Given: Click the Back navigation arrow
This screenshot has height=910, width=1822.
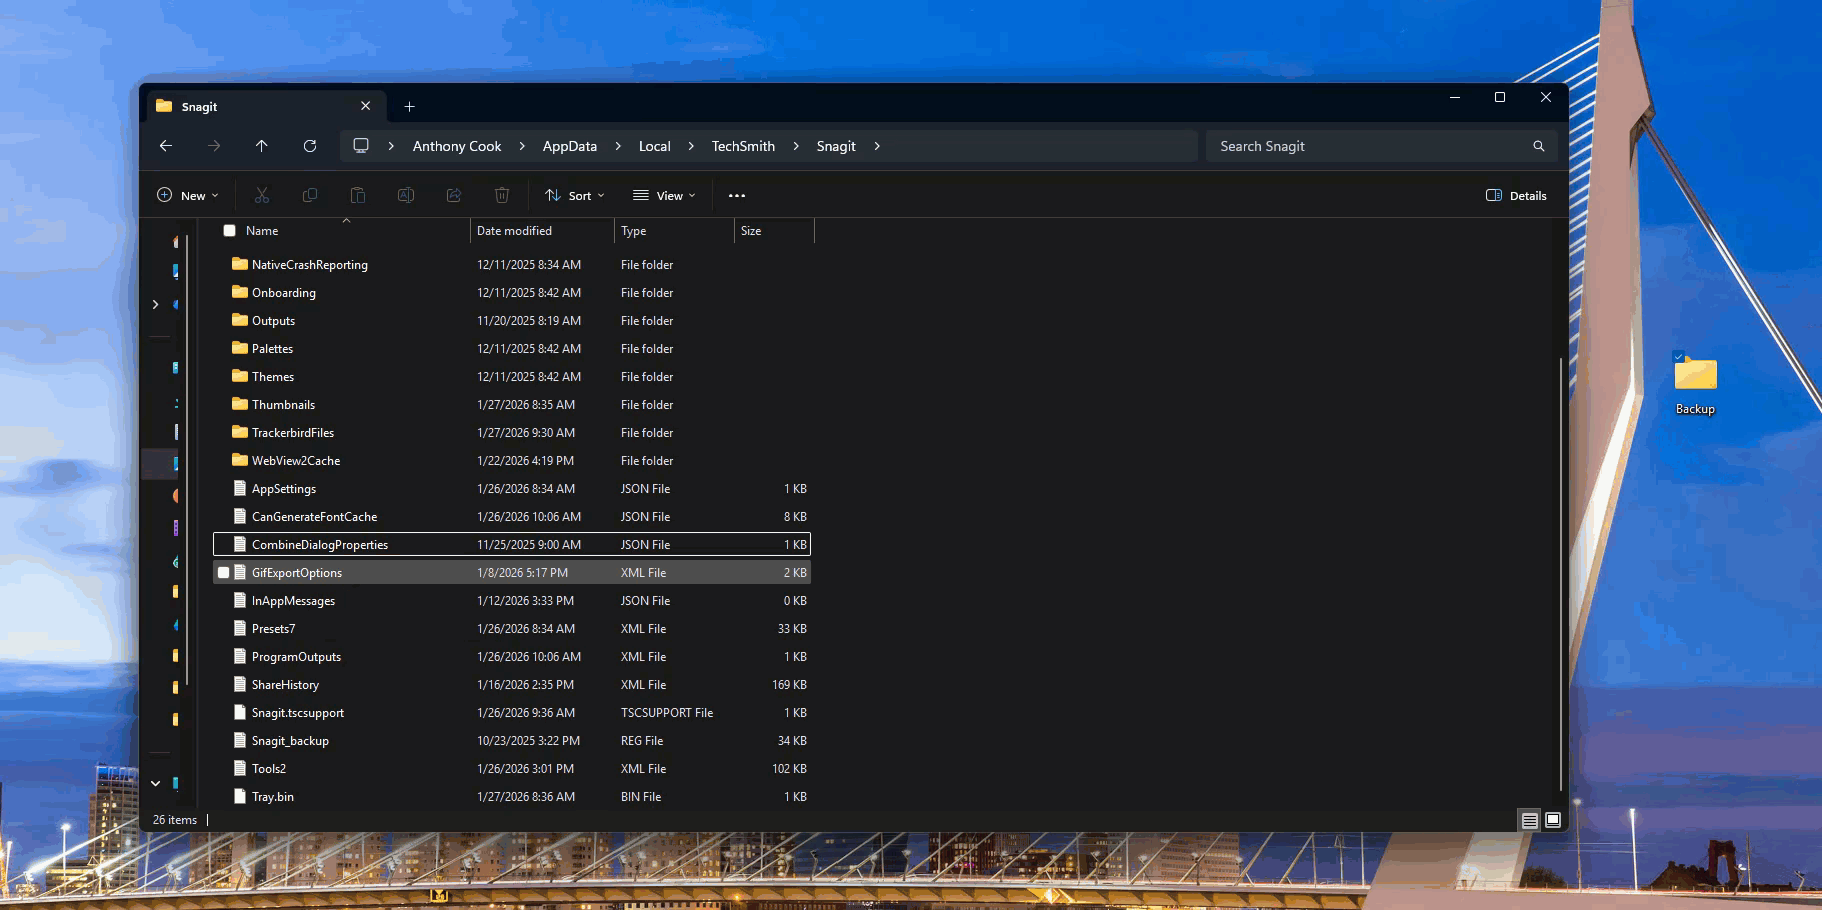Looking at the screenshot, I should click(x=166, y=146).
